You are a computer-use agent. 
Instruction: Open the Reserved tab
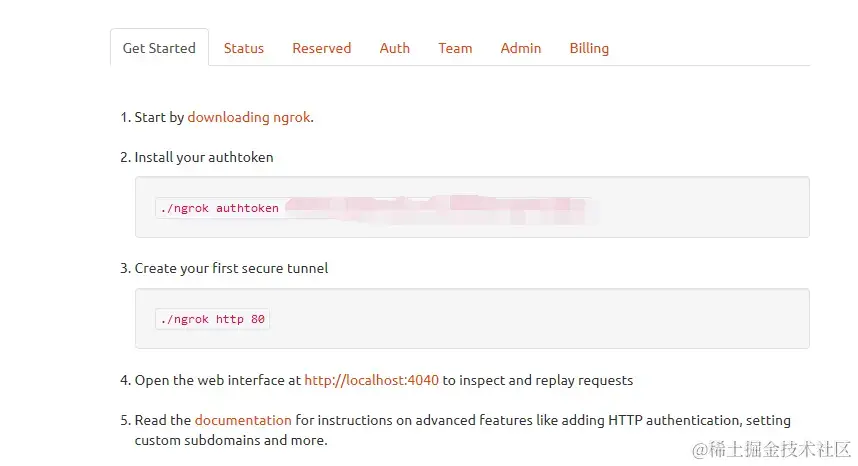[322, 48]
